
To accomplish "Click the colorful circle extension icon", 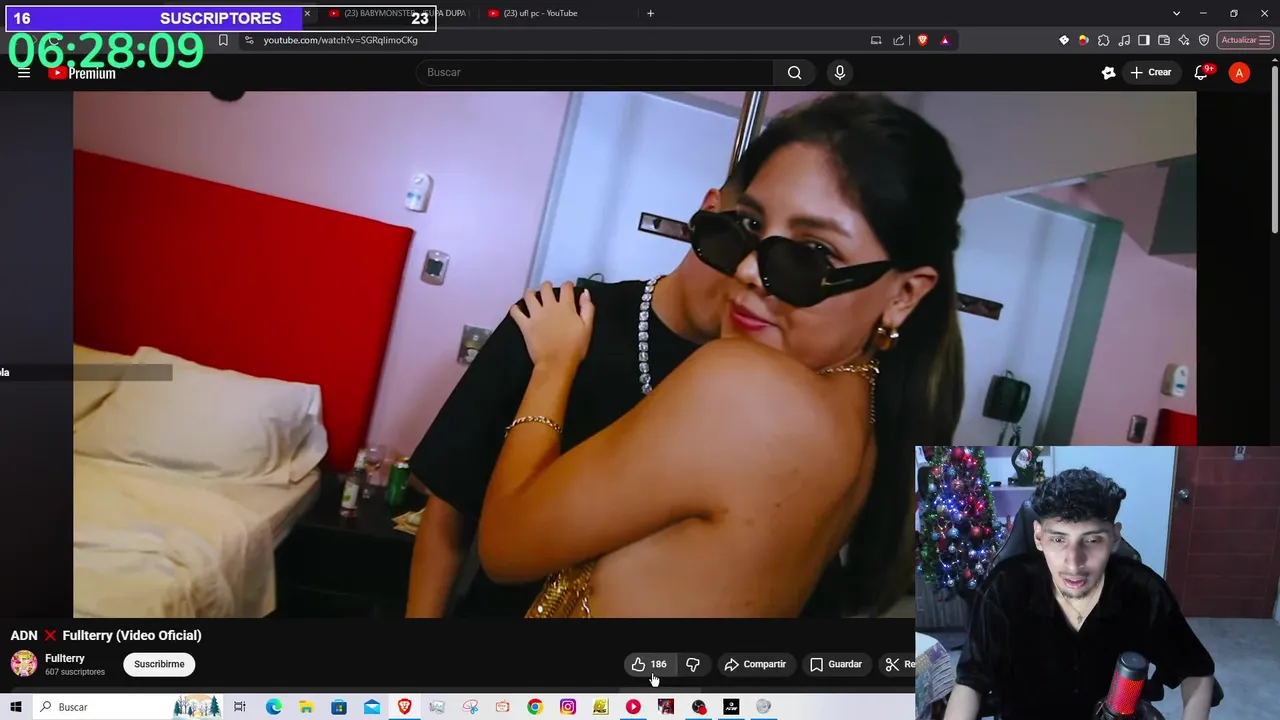I will point(1083,40).
